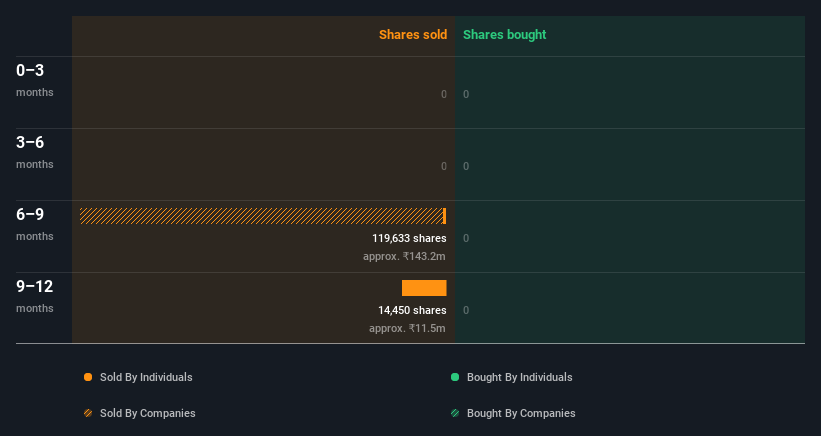
Task: Click the Shares bought column header
Action: pyautogui.click(x=505, y=35)
